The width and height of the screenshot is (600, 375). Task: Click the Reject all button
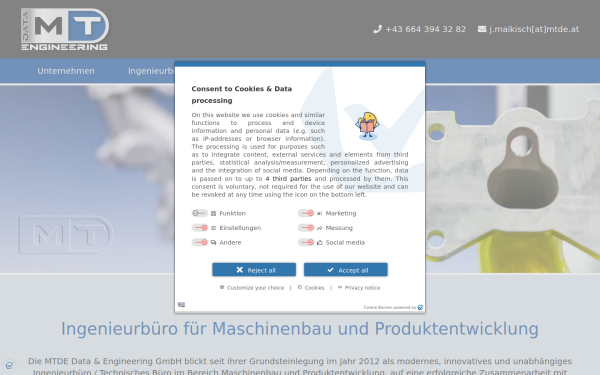254,270
